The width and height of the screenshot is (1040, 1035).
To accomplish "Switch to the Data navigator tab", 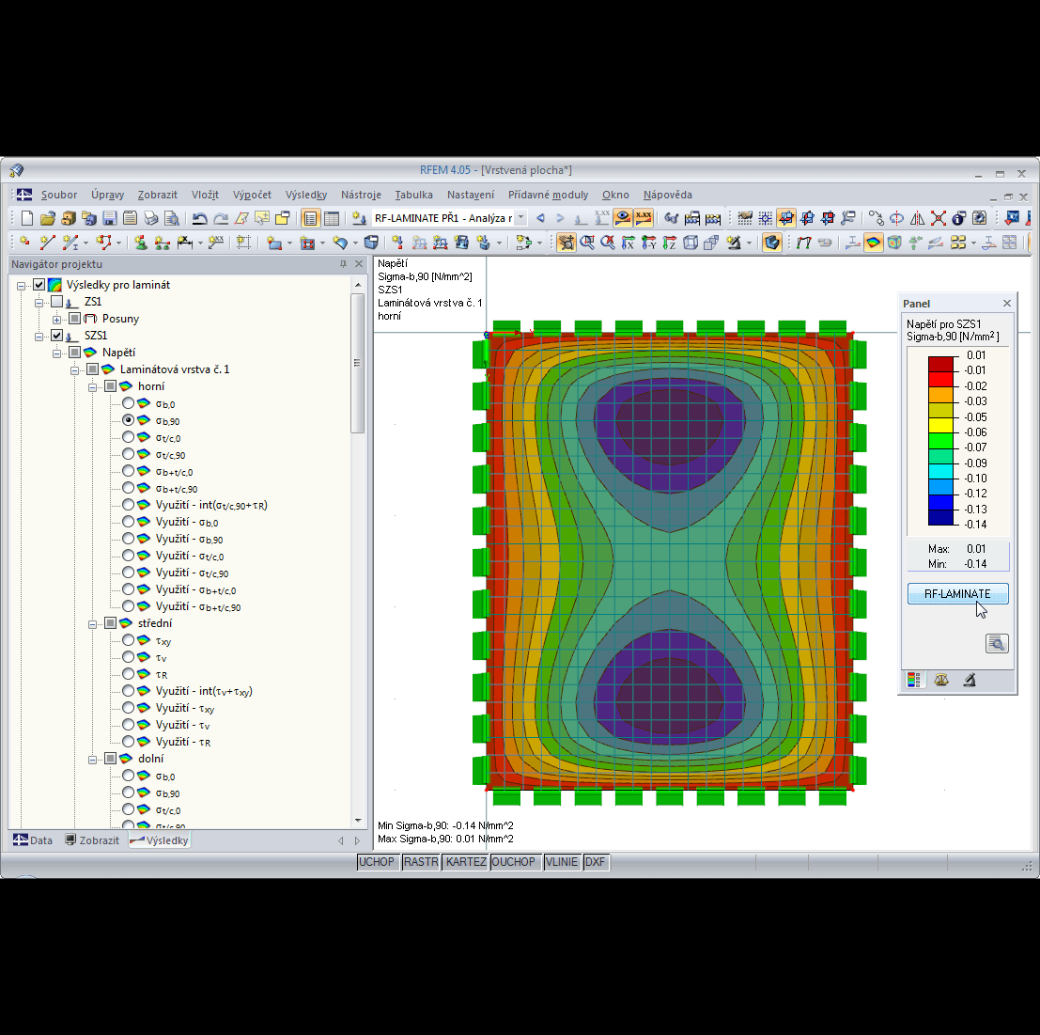I will 33,840.
